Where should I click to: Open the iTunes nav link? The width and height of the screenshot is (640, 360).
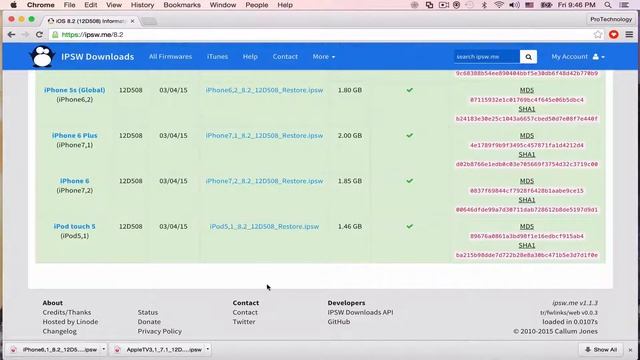pyautogui.click(x=217, y=57)
